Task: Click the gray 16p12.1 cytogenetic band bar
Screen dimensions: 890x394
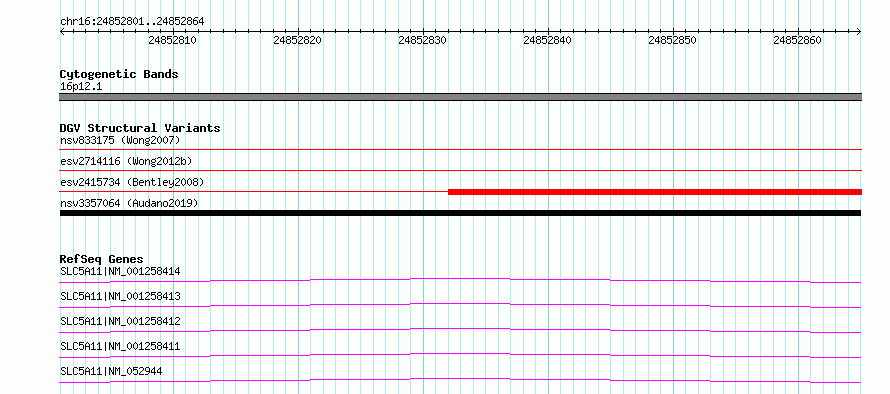Action: [x=460, y=97]
